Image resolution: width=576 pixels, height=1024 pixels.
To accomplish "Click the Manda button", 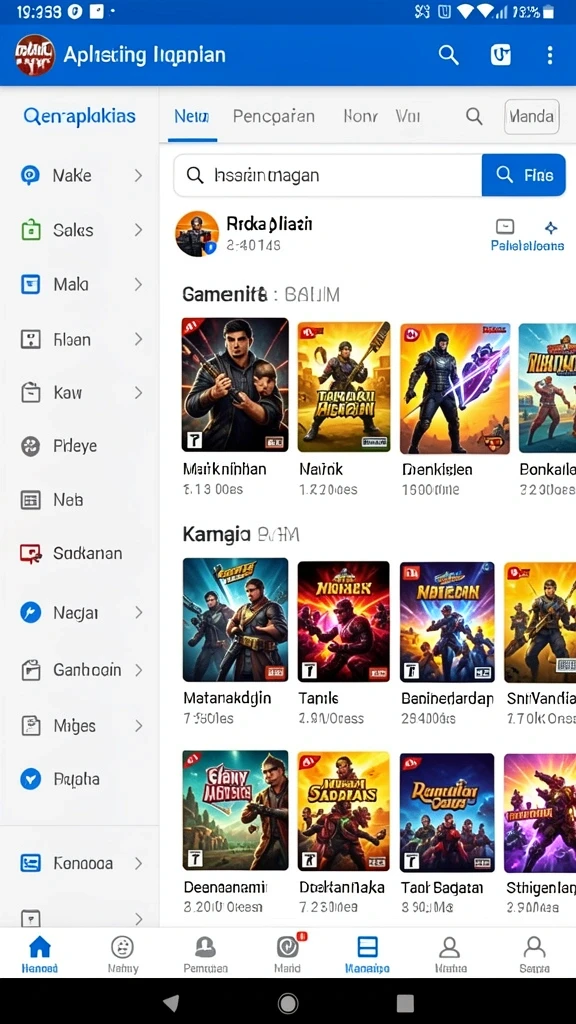I will pyautogui.click(x=532, y=117).
